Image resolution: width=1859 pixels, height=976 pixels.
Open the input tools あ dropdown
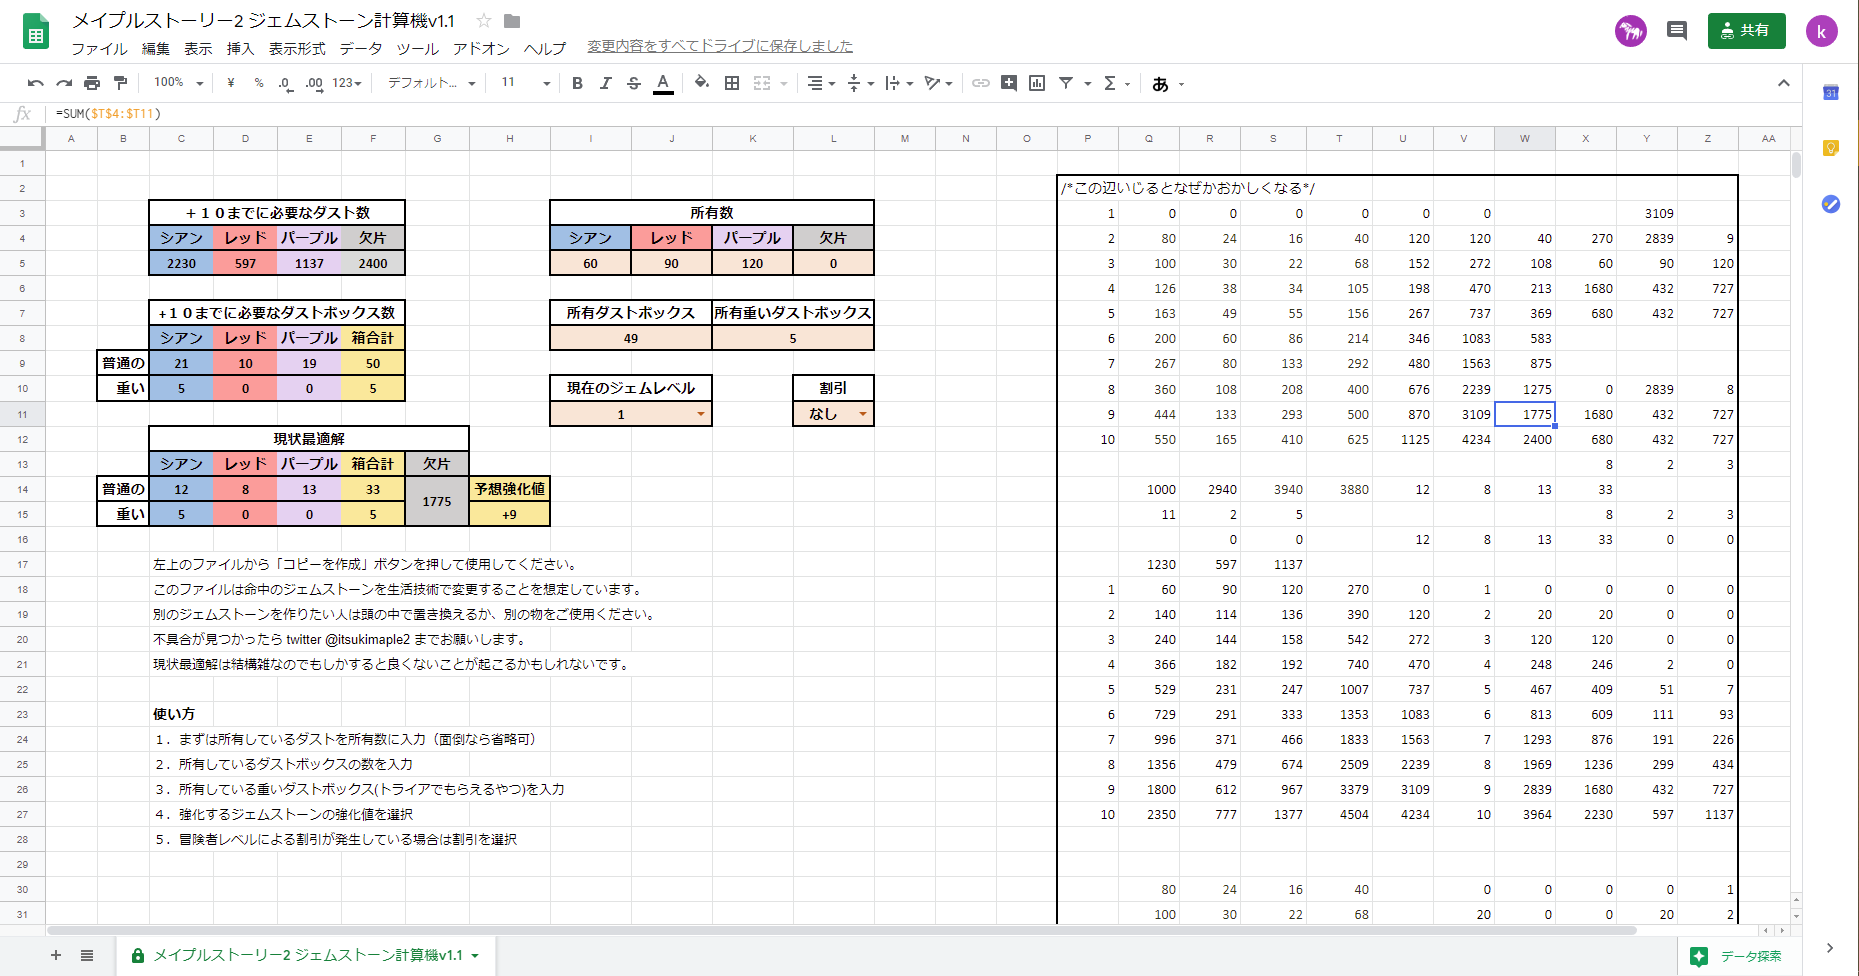pyautogui.click(x=1168, y=83)
